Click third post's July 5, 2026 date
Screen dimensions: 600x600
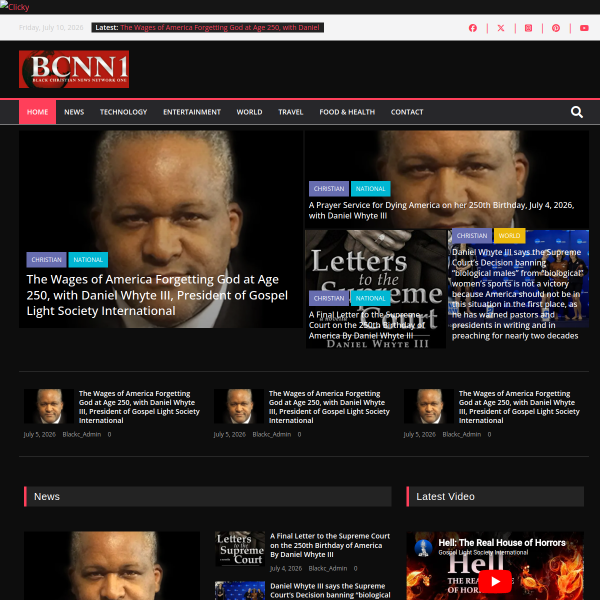(420, 434)
